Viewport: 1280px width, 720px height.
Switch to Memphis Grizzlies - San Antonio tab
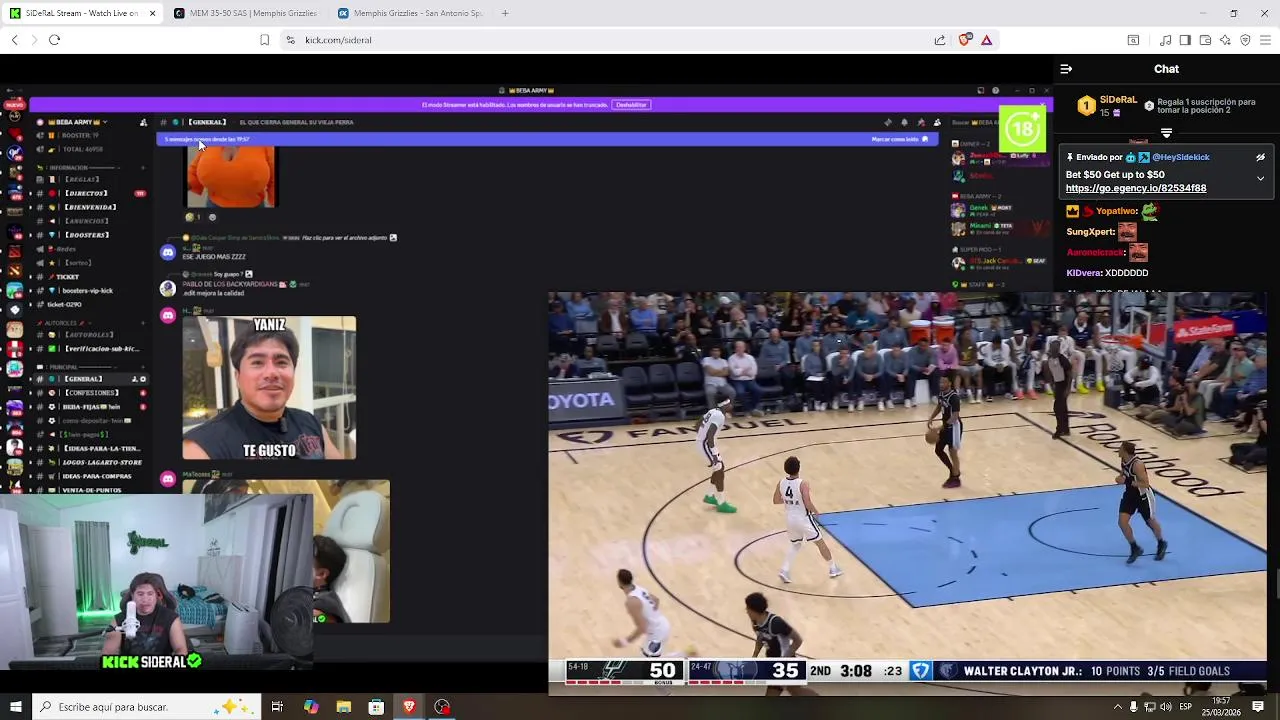410,13
